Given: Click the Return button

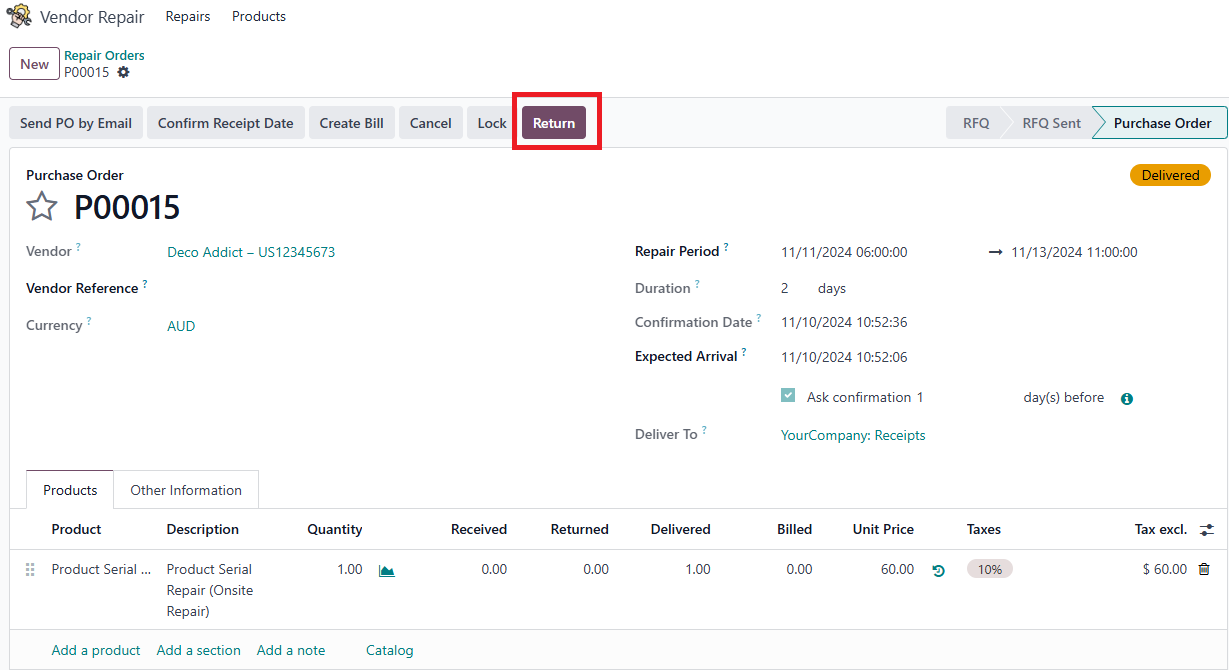Looking at the screenshot, I should (554, 123).
